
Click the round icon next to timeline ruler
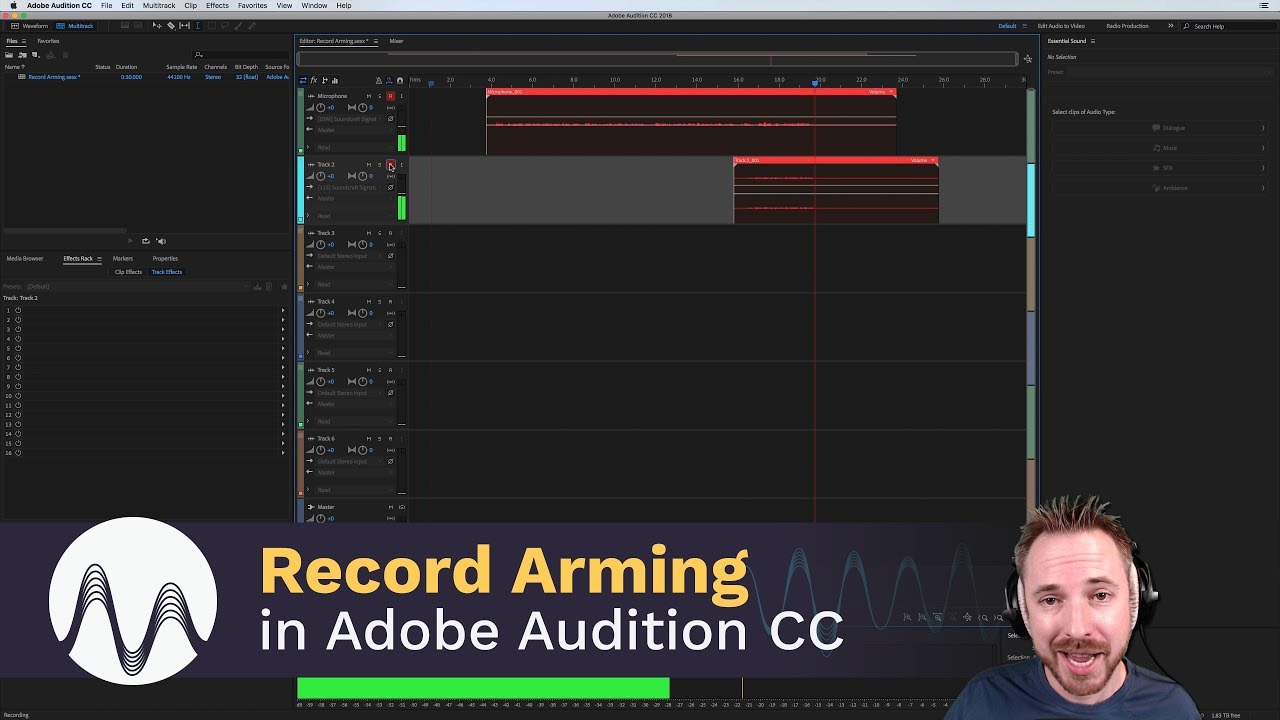point(400,80)
